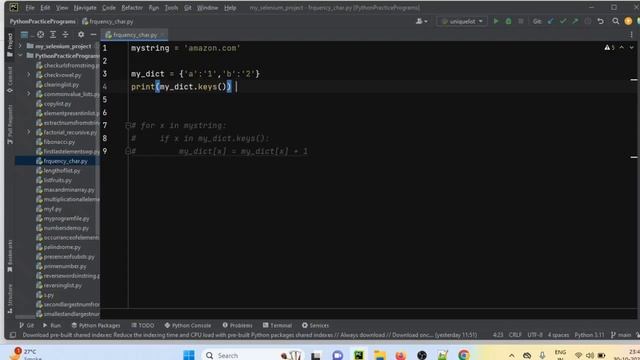
Task: Run the uniquelist configuration with green play
Action: tap(496, 21)
